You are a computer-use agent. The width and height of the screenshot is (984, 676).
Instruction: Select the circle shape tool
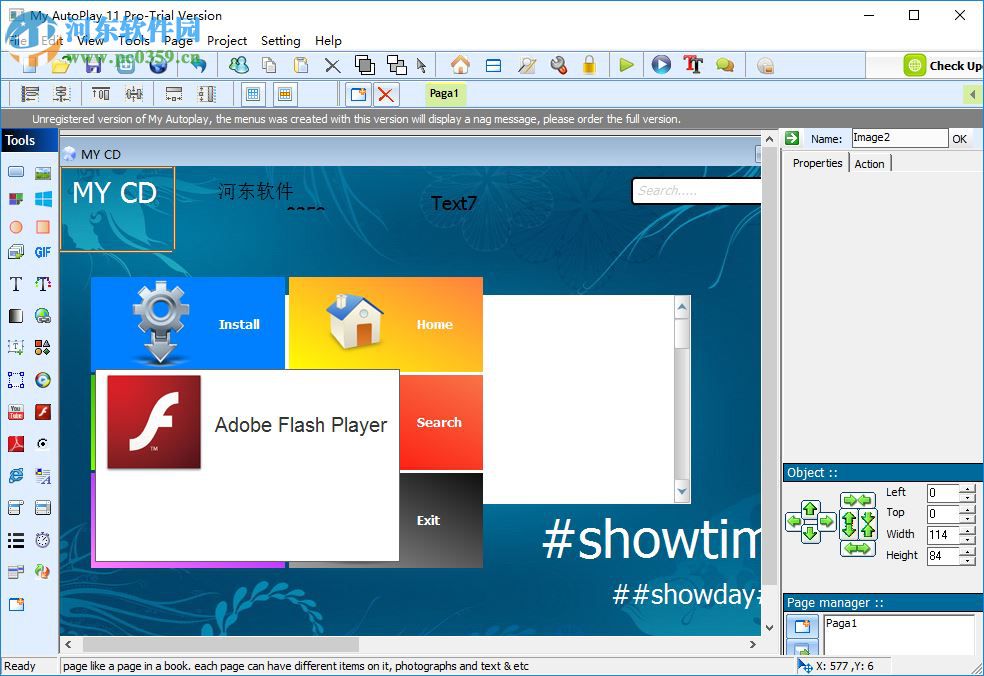tap(16, 227)
